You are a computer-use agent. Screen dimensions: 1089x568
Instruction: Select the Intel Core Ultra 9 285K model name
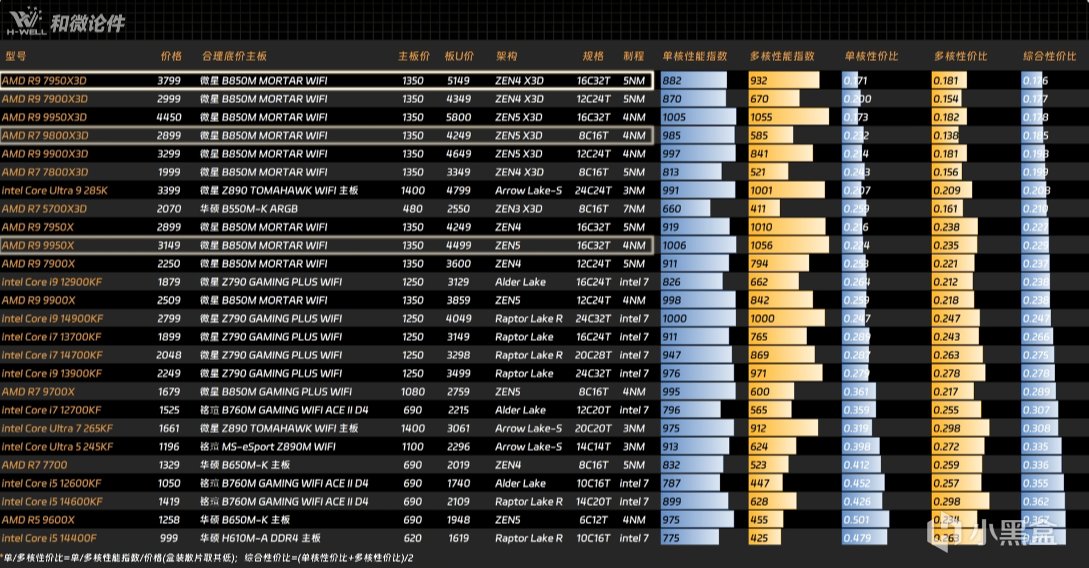(55, 190)
